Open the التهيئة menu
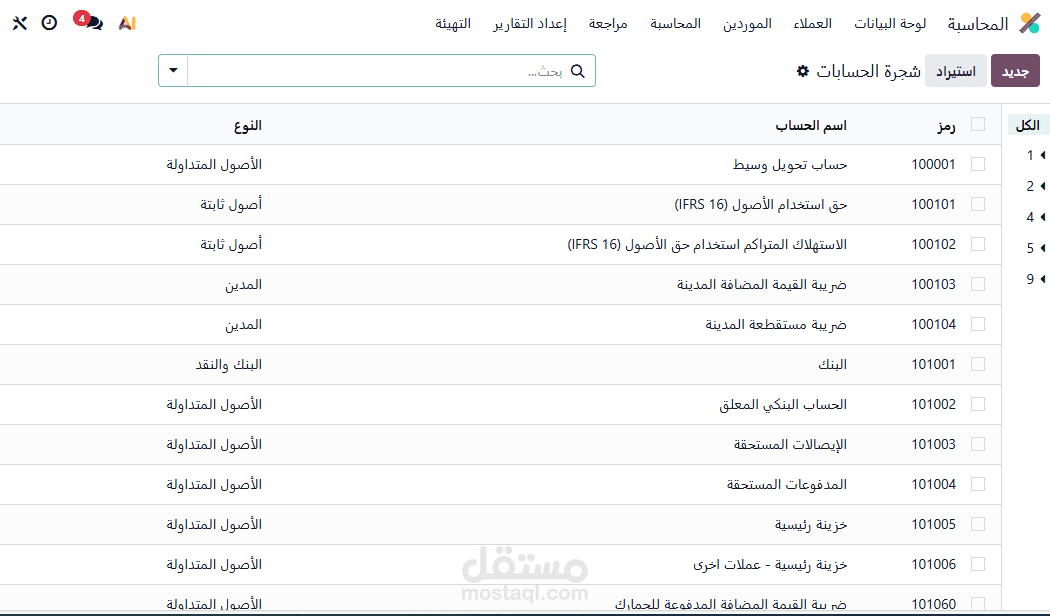The image size is (1050, 616). click(x=455, y=24)
